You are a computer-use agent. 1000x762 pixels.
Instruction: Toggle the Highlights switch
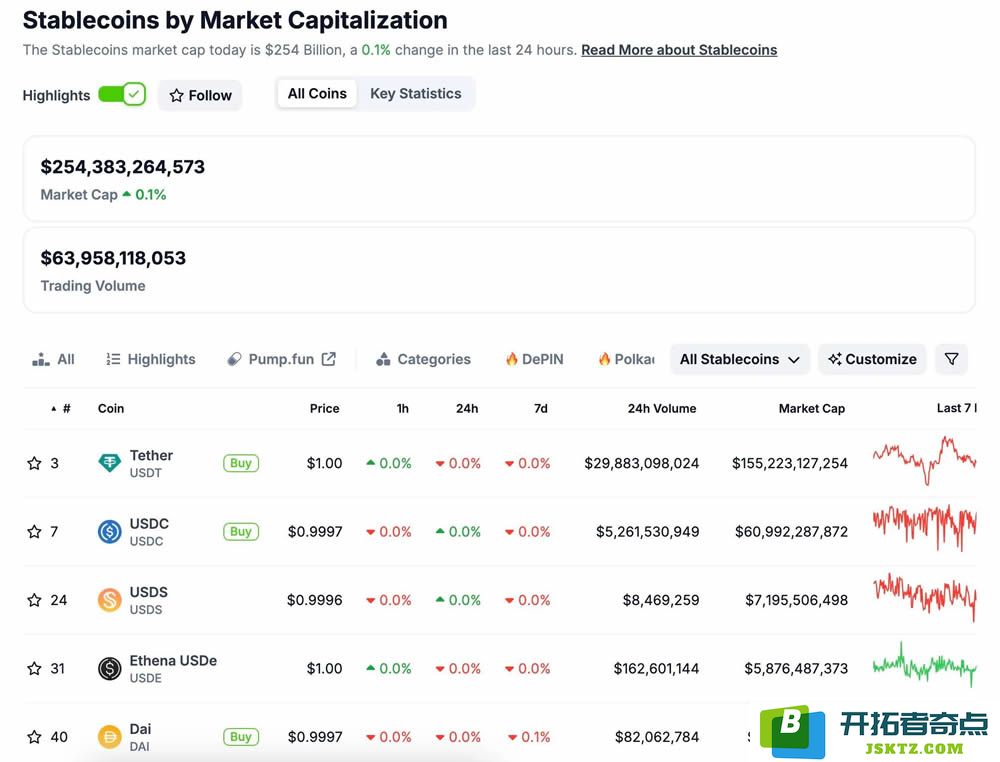[x=122, y=95]
